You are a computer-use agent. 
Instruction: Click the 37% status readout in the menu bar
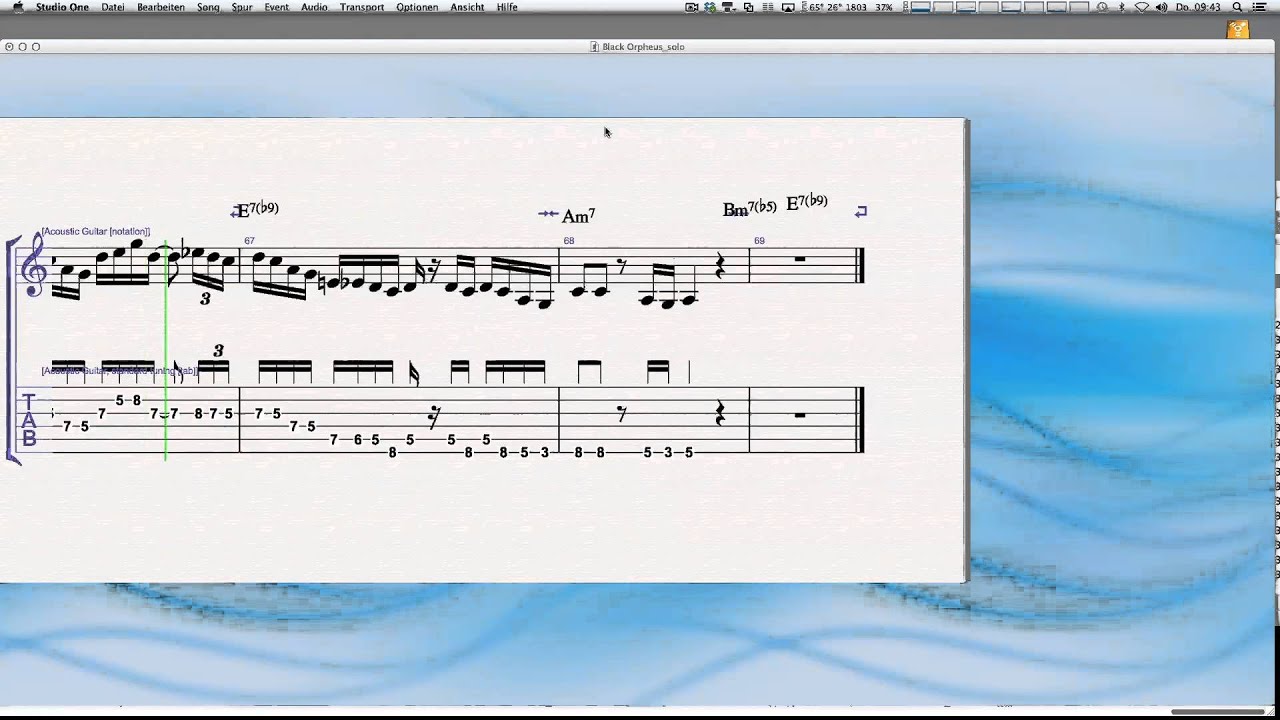pos(884,7)
